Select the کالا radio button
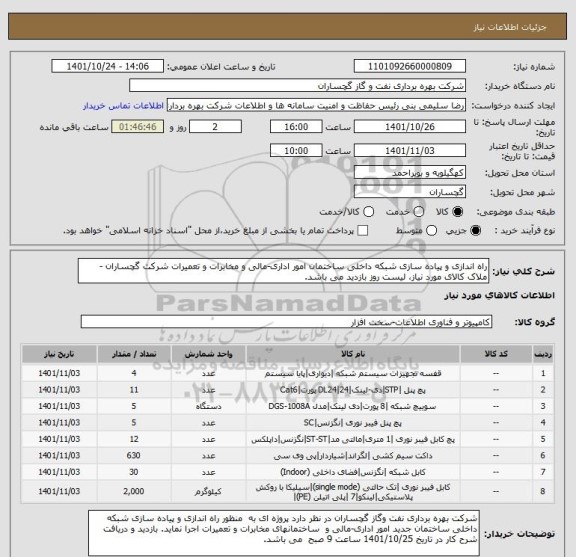Screen dimensions: 576x557 [x=458, y=212]
